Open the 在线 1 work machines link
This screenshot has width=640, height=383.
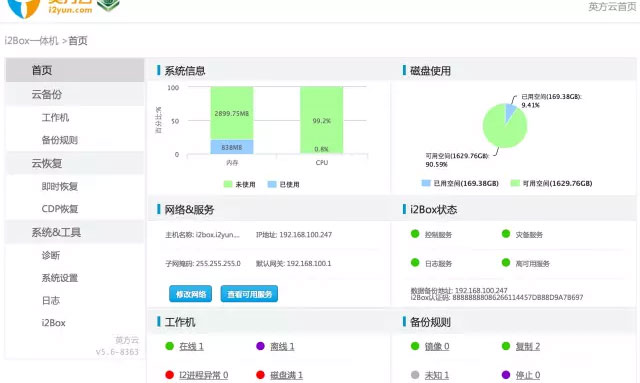click(191, 347)
